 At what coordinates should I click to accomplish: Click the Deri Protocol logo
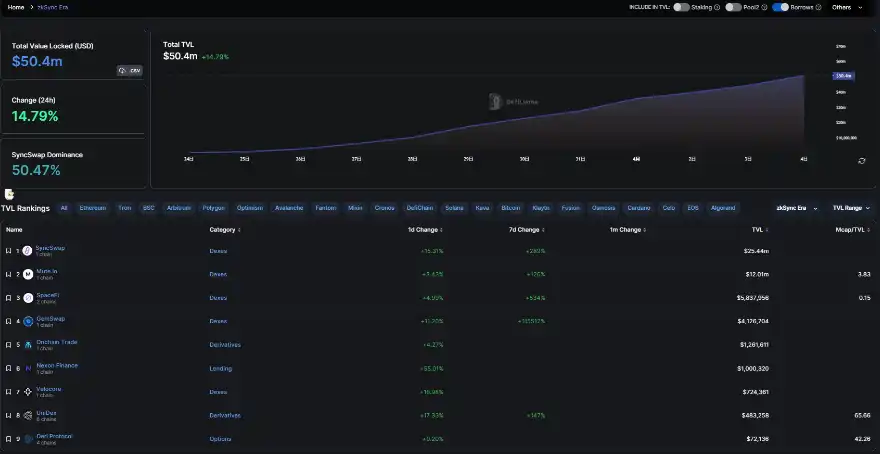tap(28, 439)
